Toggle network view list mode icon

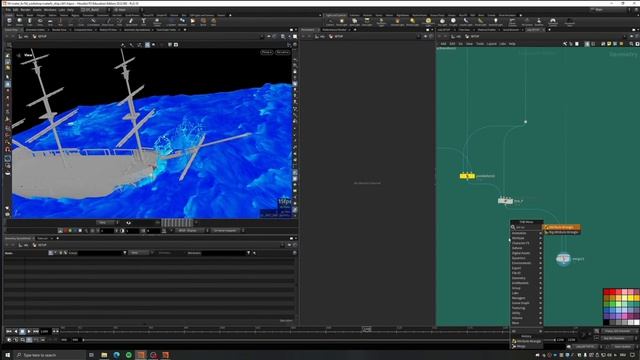coord(577,44)
